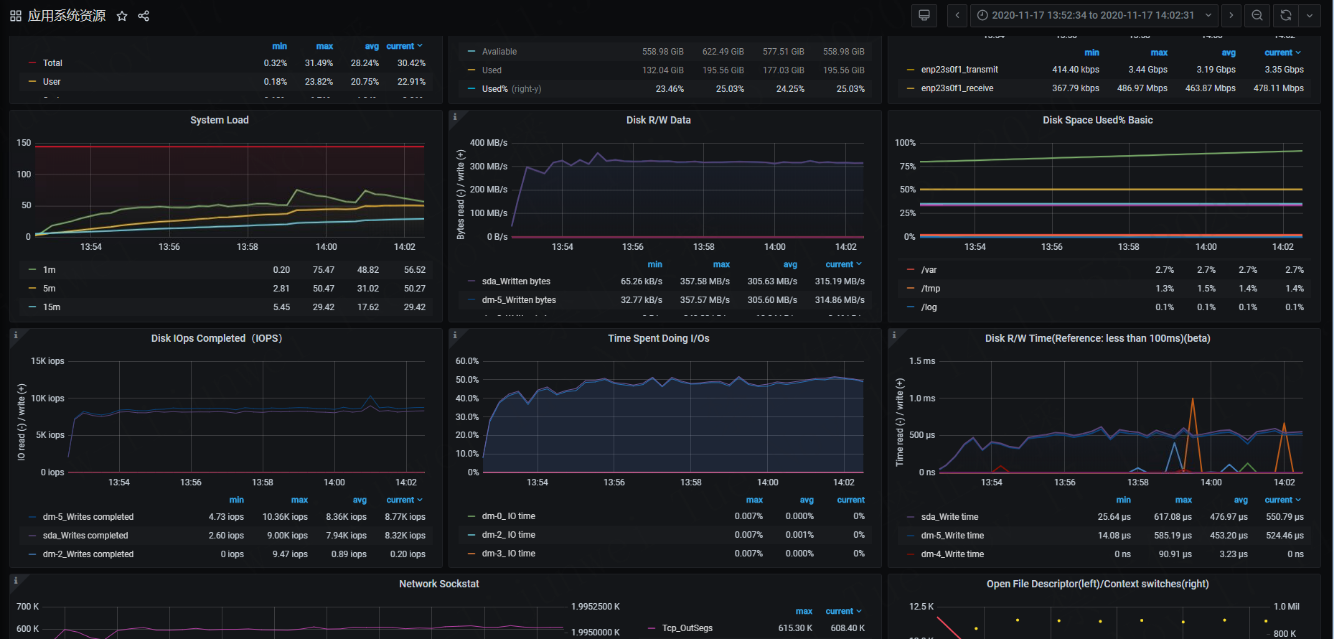The width and height of the screenshot is (1335, 639).
Task: Zoom out the time range
Action: pyautogui.click(x=1257, y=15)
